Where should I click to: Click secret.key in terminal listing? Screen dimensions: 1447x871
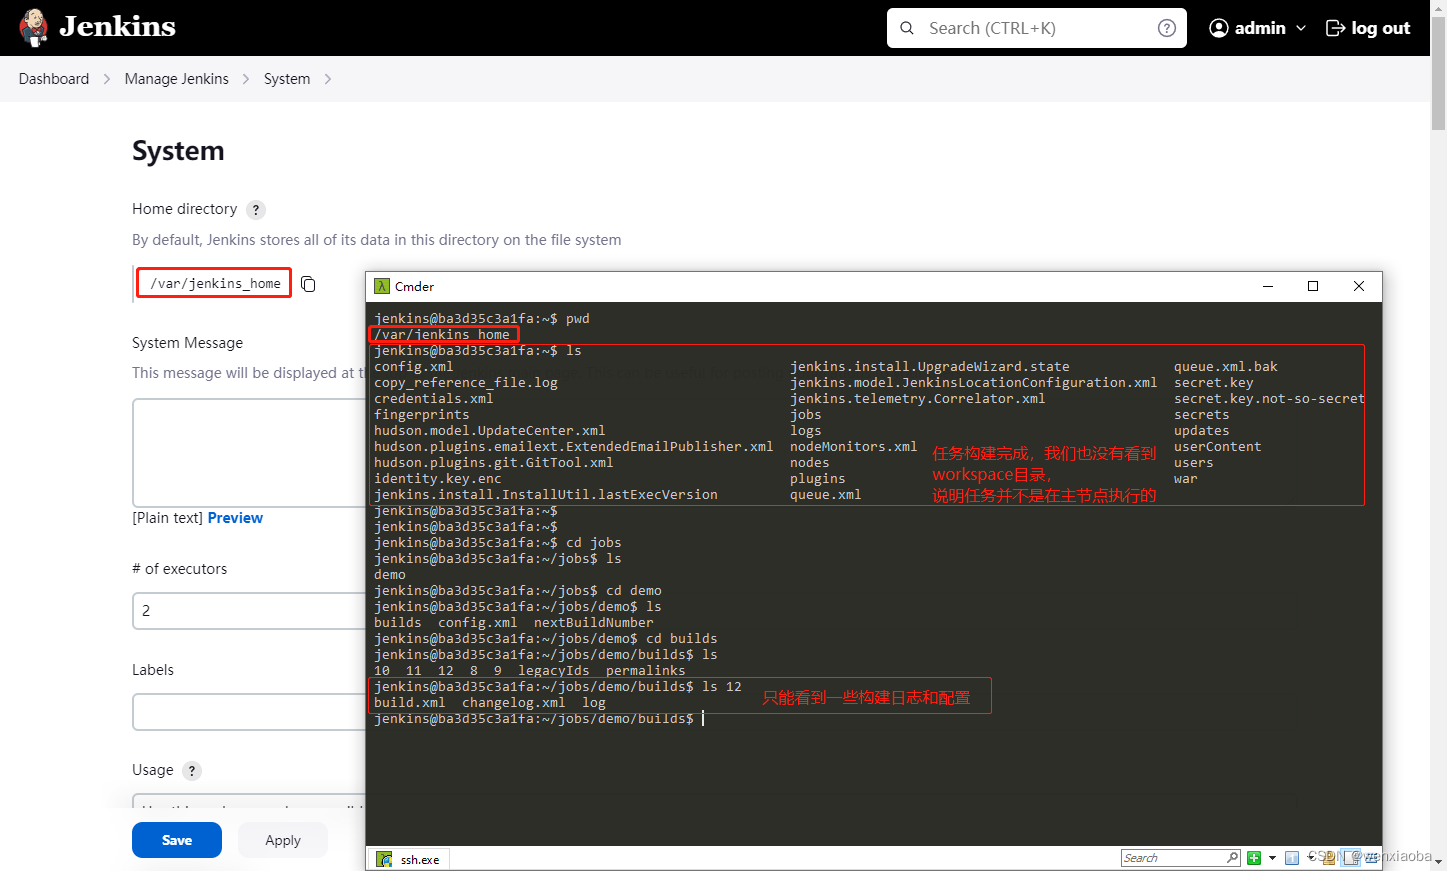click(x=1214, y=383)
